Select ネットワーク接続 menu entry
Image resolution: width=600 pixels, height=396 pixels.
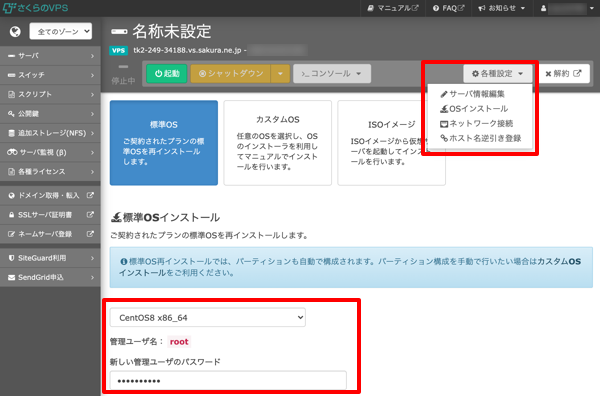pyautogui.click(x=477, y=124)
